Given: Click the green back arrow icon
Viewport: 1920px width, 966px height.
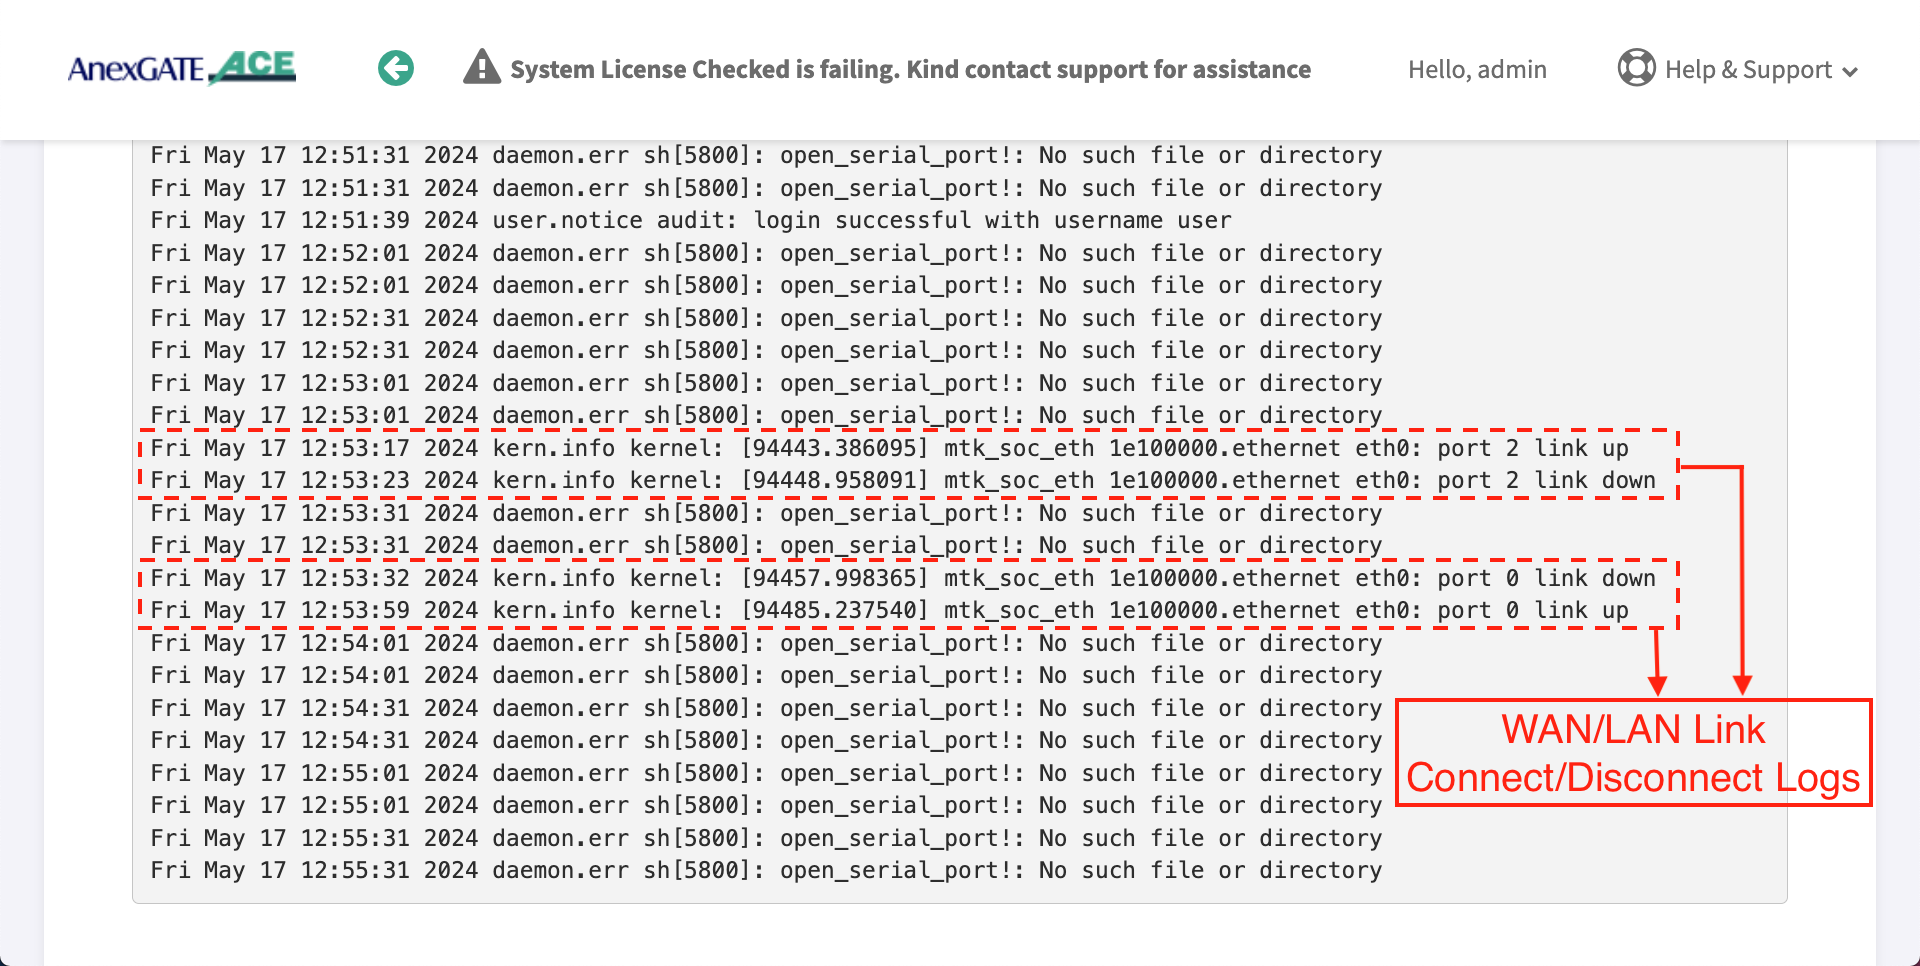Looking at the screenshot, I should point(396,68).
